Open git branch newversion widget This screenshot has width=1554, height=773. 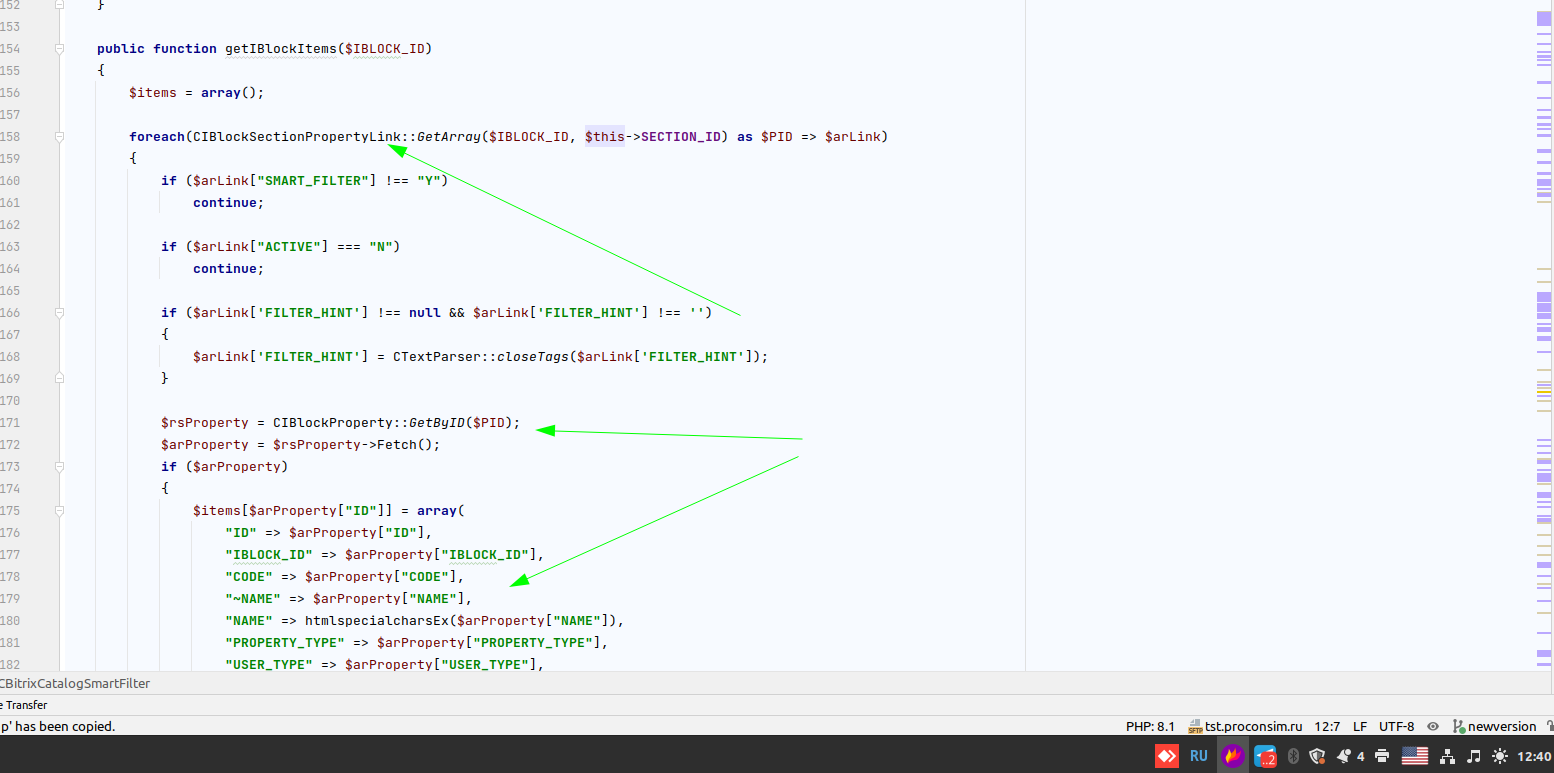click(1494, 727)
